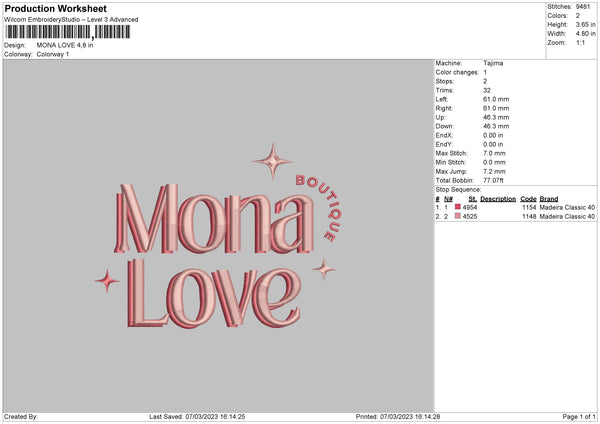Click thread code '1154' in row 1
The width and height of the screenshot is (600, 424).
point(529,207)
